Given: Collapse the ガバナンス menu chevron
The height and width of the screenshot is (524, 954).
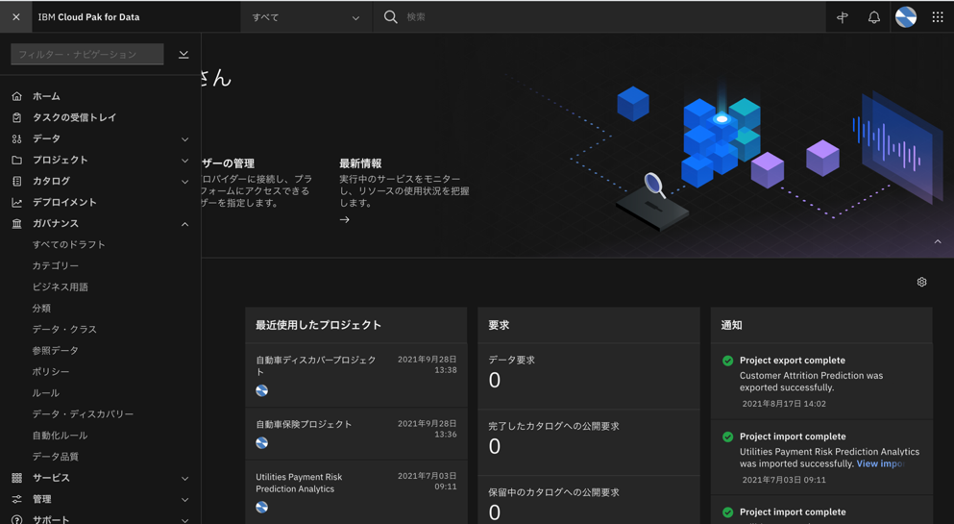Looking at the screenshot, I should tap(185, 225).
